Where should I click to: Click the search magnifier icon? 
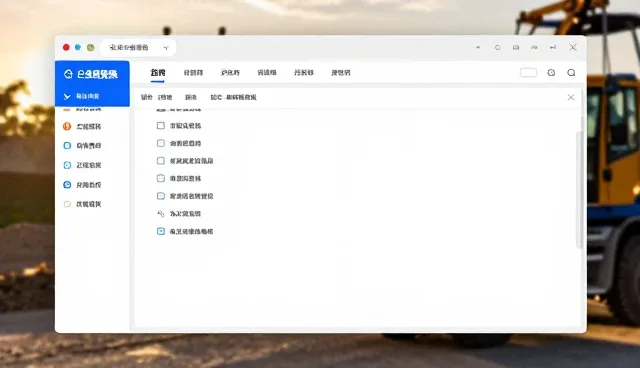click(571, 73)
